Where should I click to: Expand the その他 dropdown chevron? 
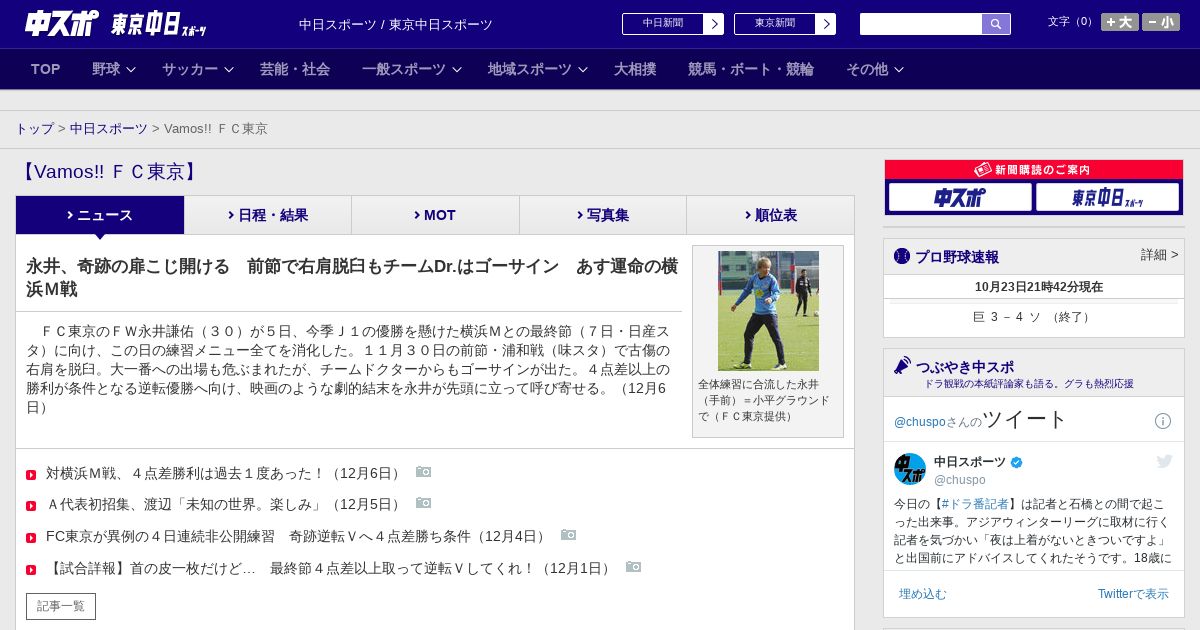point(899,70)
